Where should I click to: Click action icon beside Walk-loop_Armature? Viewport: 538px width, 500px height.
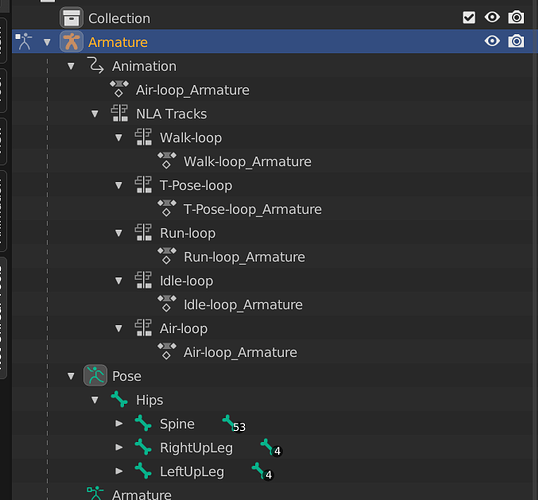(x=167, y=161)
